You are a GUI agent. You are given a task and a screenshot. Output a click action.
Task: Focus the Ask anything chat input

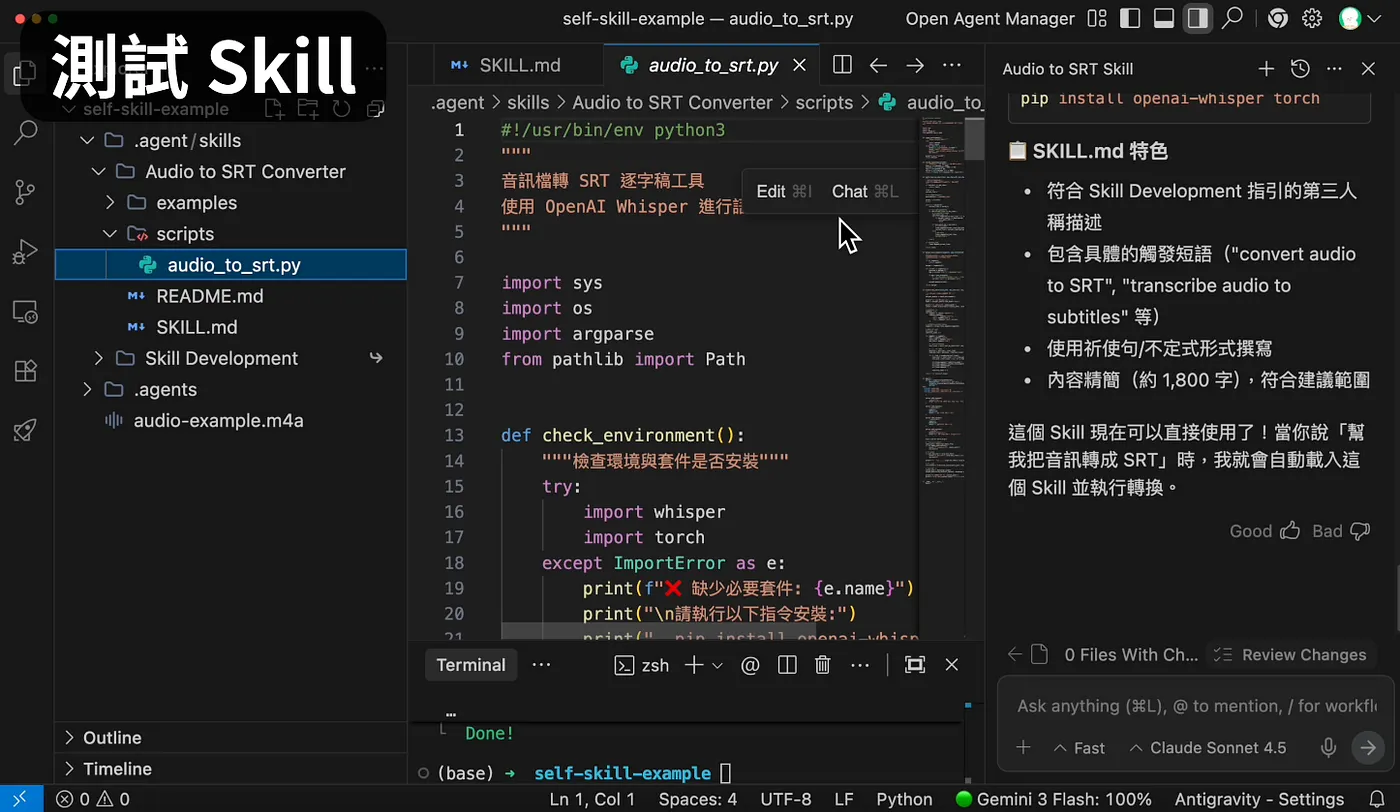pyautogui.click(x=1196, y=706)
